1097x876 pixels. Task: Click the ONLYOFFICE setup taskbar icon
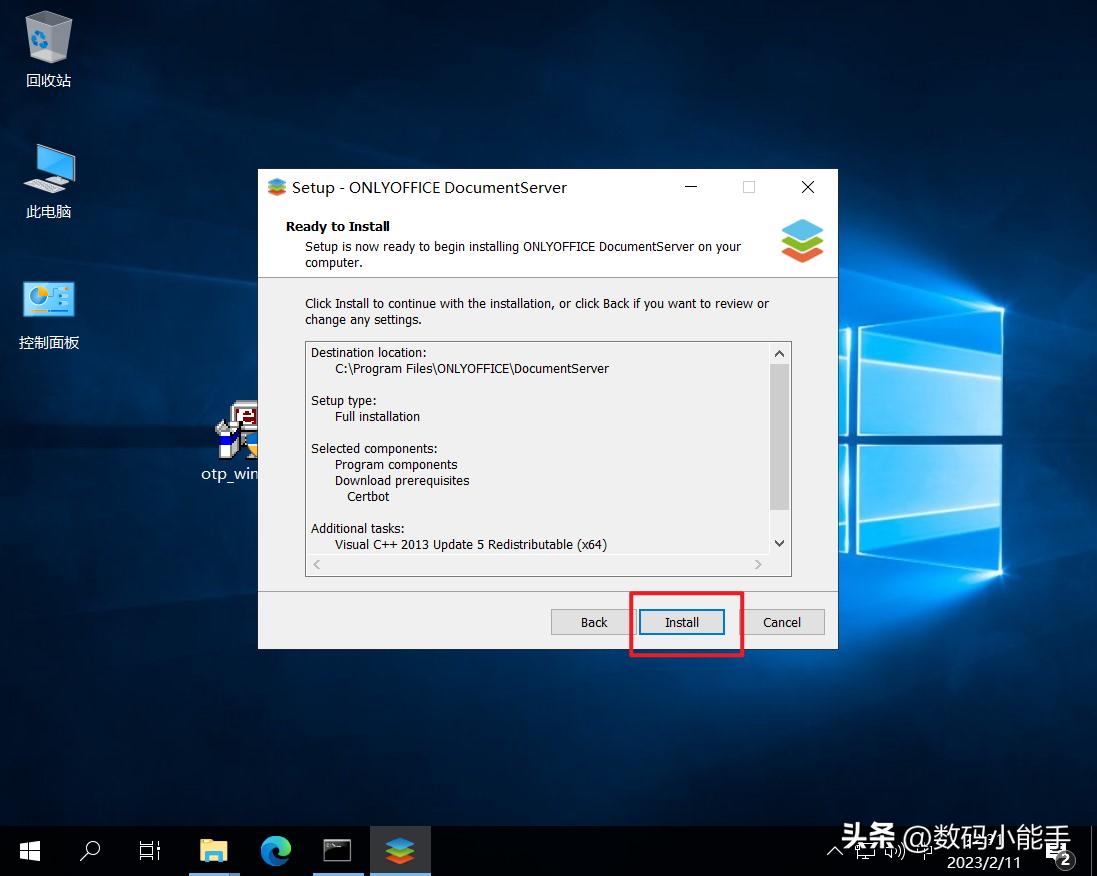tap(399, 851)
